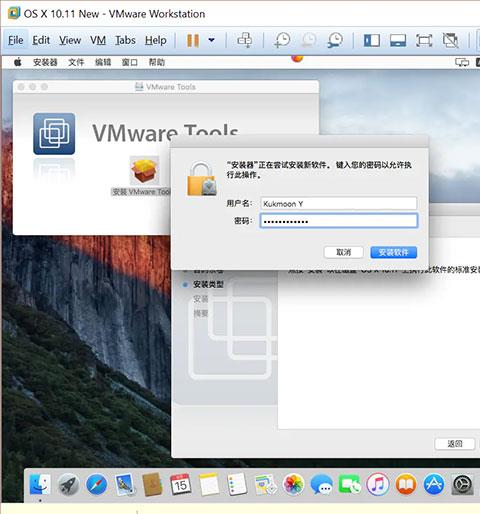Open Finder from the Dock
This screenshot has width=480, height=514.
pos(40,484)
